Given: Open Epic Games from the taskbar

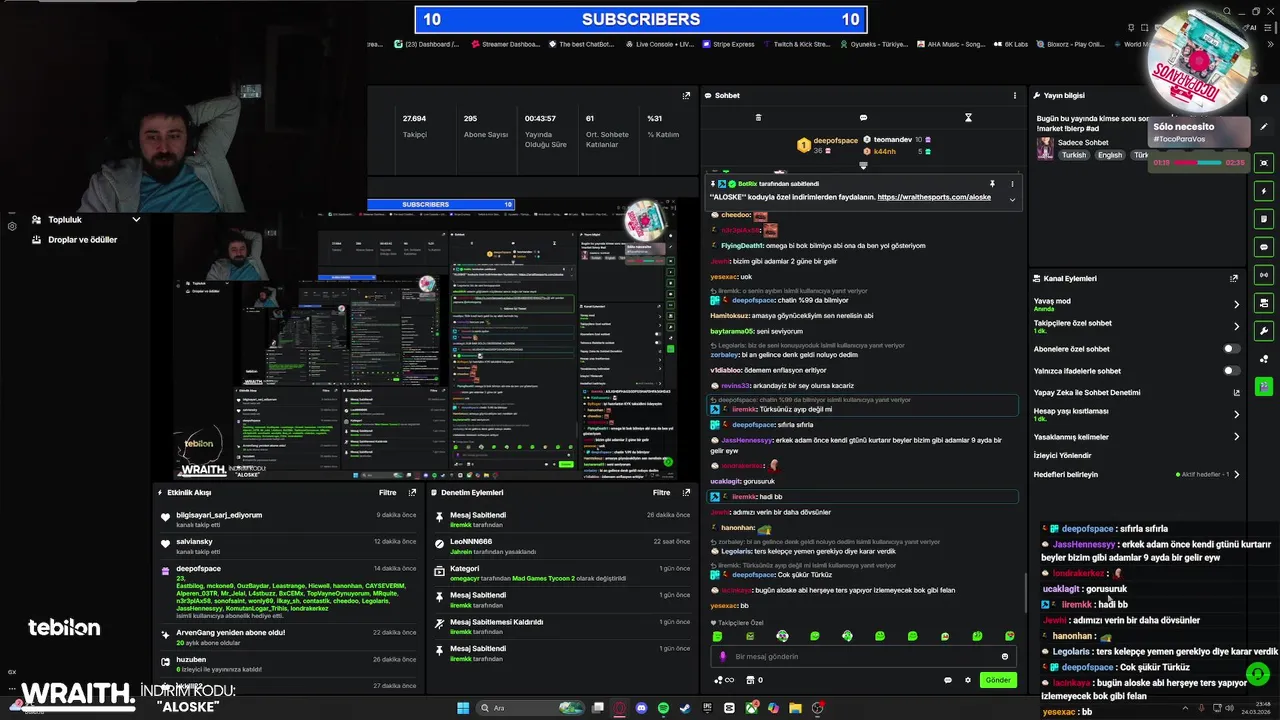Looking at the screenshot, I should coord(707,708).
